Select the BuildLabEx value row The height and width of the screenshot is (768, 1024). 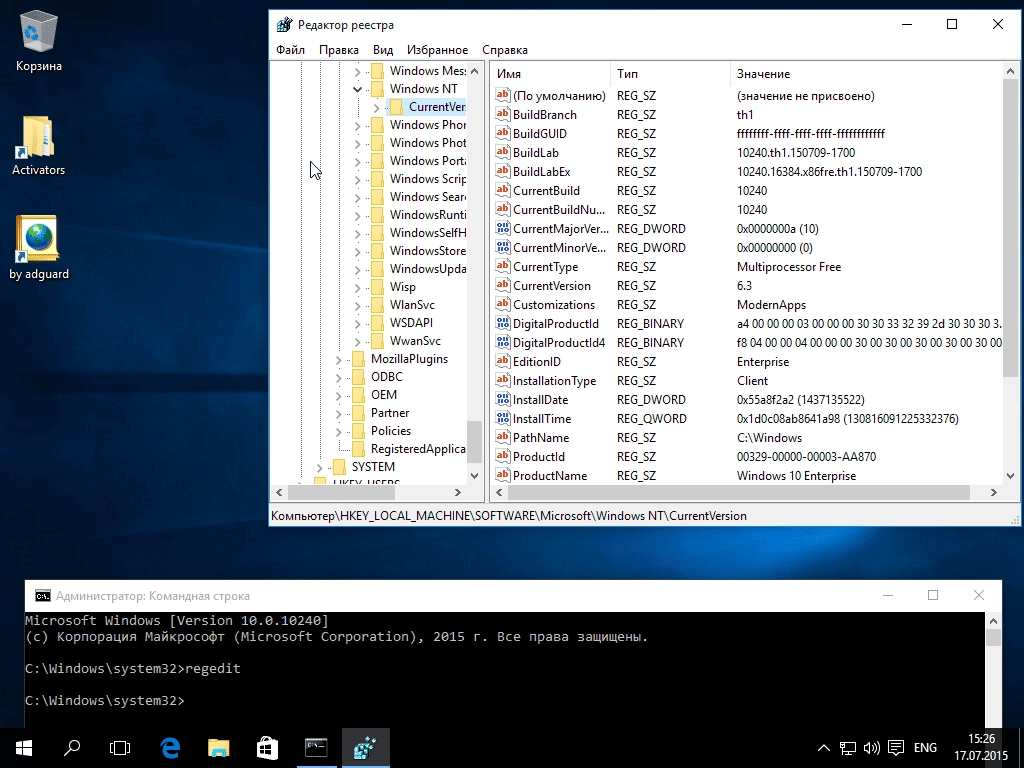coord(746,172)
